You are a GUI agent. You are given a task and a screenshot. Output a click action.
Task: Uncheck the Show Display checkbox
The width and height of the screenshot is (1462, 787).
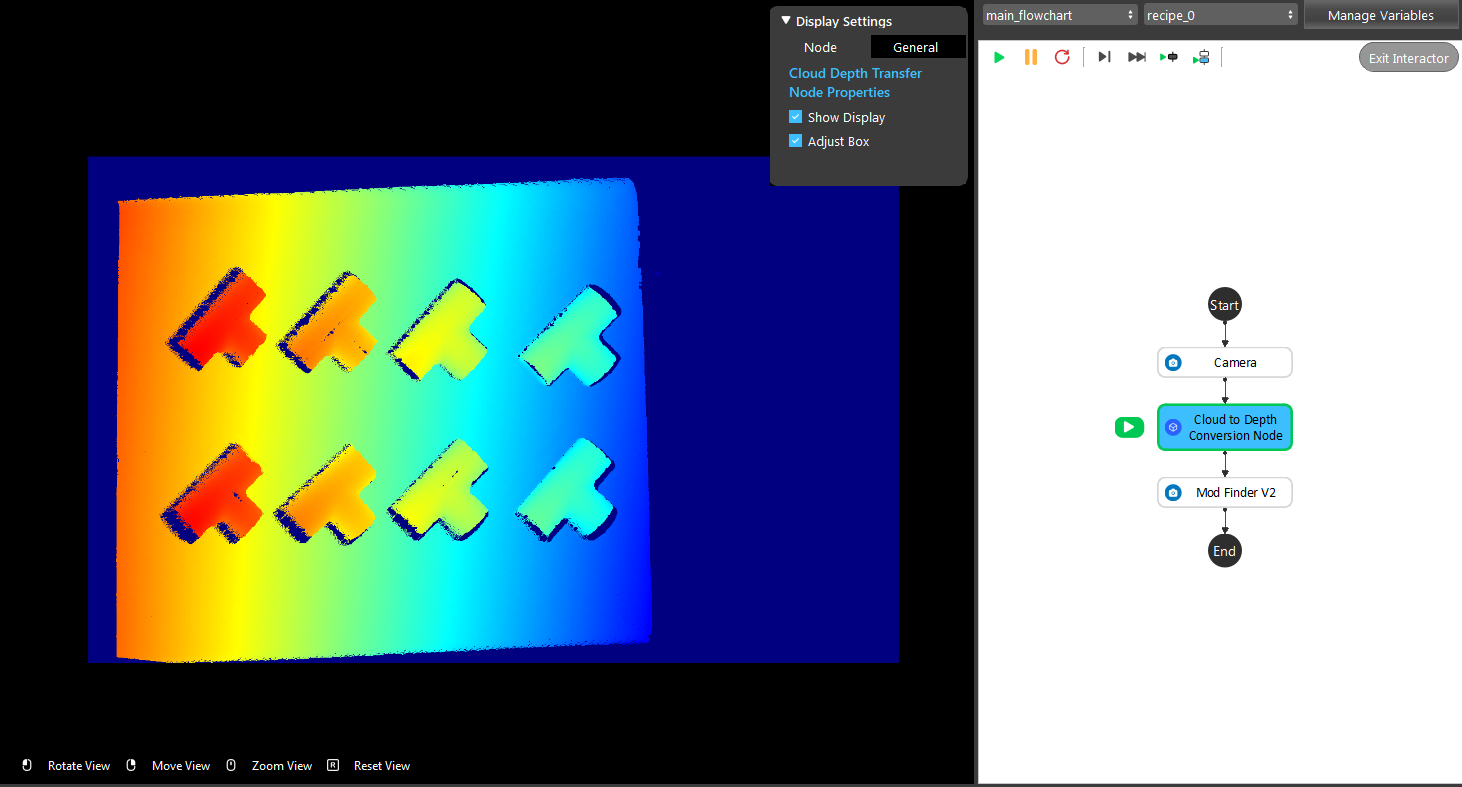[x=796, y=117]
